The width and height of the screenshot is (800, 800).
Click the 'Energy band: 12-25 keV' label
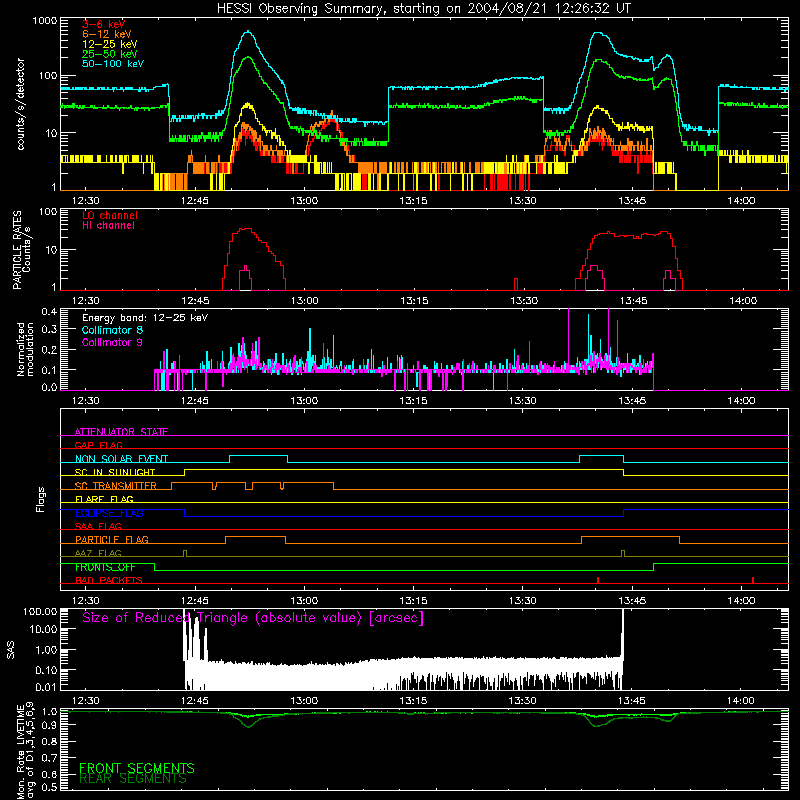point(145,318)
